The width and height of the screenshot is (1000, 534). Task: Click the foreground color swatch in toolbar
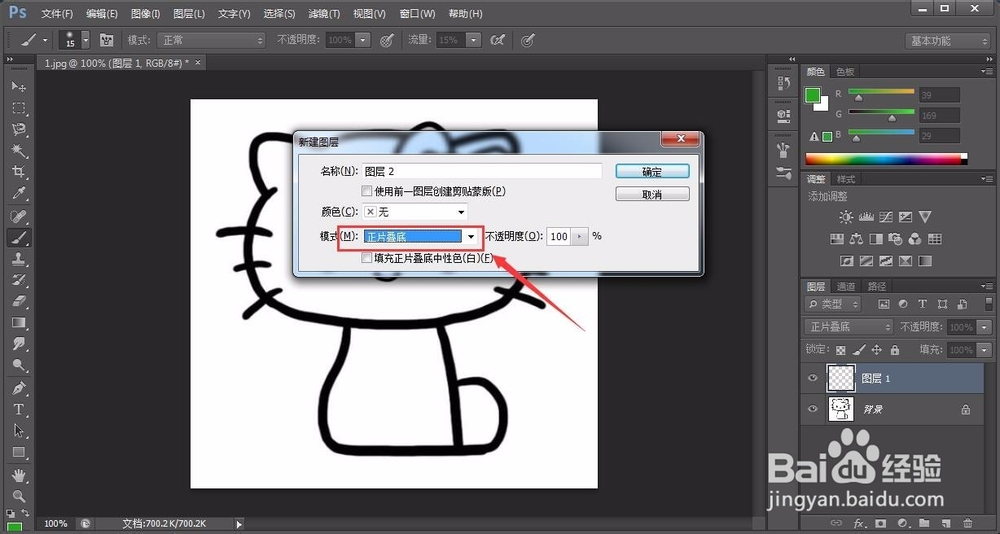click(x=13, y=526)
